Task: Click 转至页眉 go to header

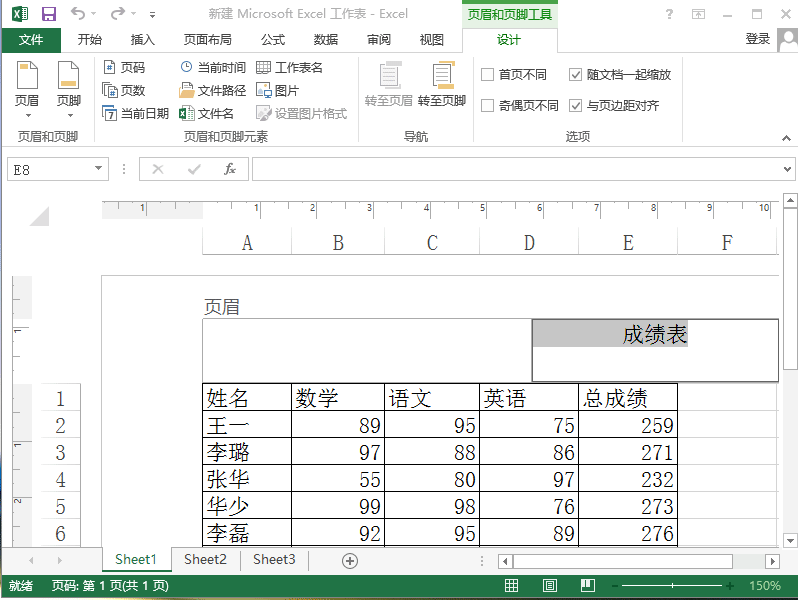Action: tap(389, 84)
